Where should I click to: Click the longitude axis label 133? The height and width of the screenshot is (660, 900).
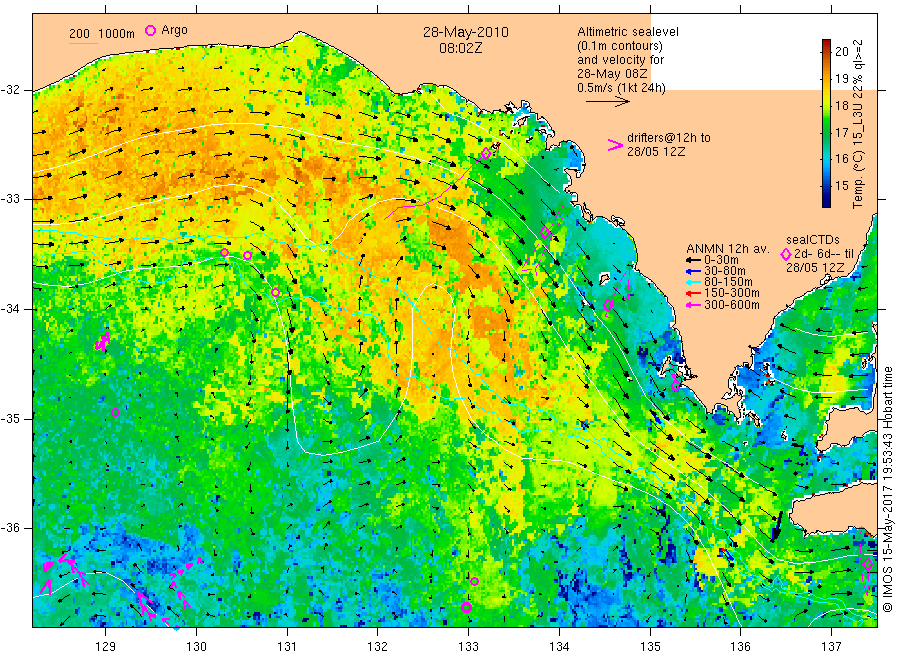(468, 647)
